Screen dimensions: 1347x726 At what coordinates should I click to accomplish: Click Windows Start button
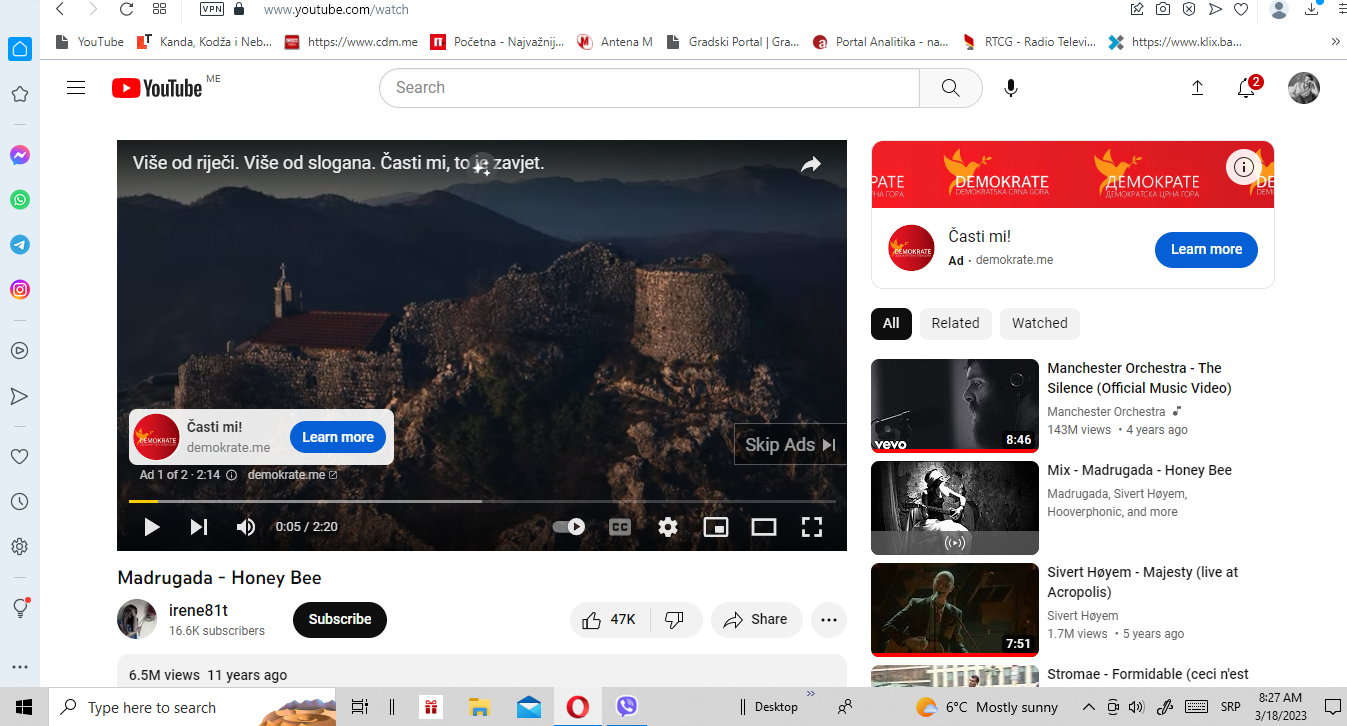click(24, 707)
